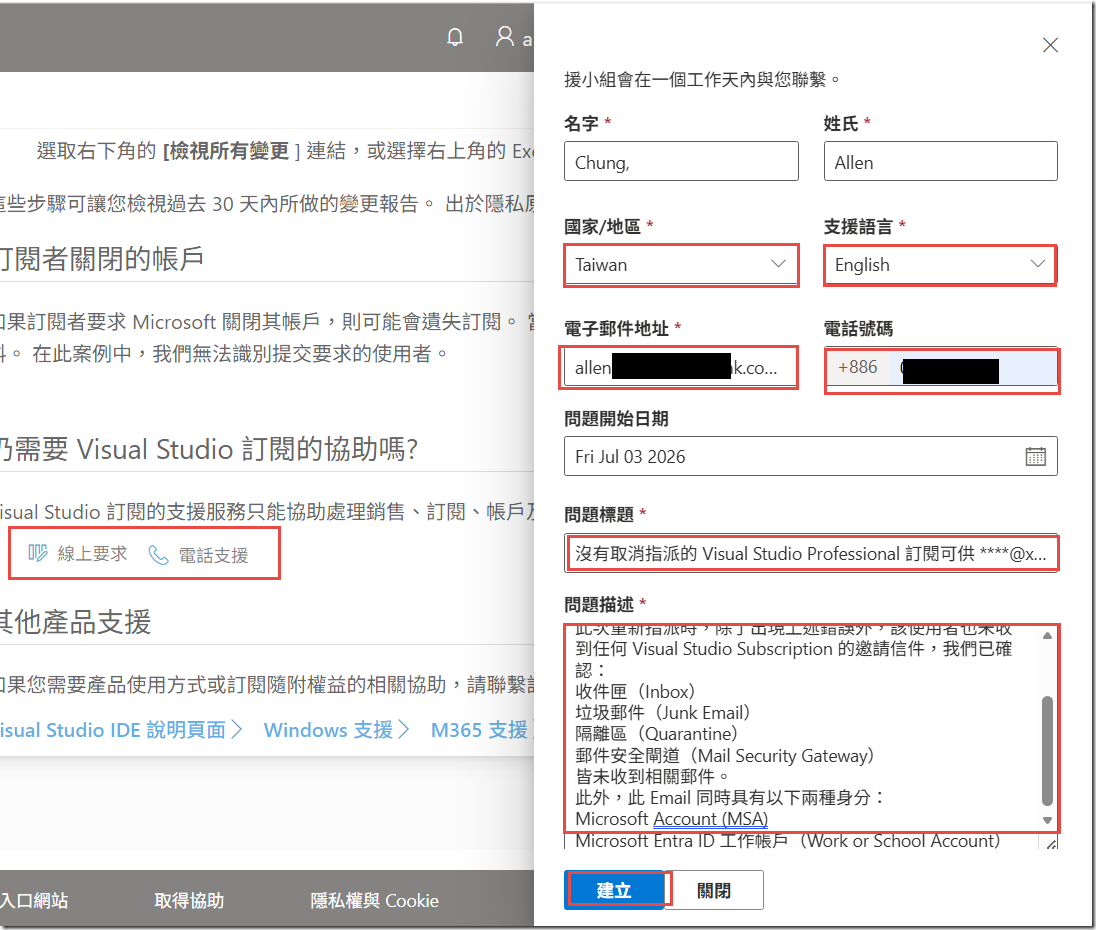Click the +886 country code prefix
Screen dimensions: 1096x930
click(857, 367)
